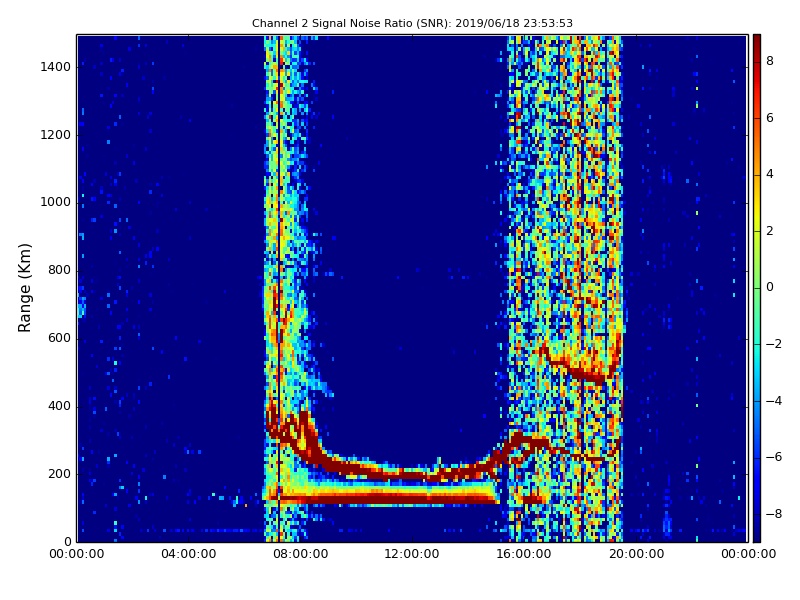Click the colorbar tick label 2
The width and height of the screenshot is (800, 600).
[770, 231]
